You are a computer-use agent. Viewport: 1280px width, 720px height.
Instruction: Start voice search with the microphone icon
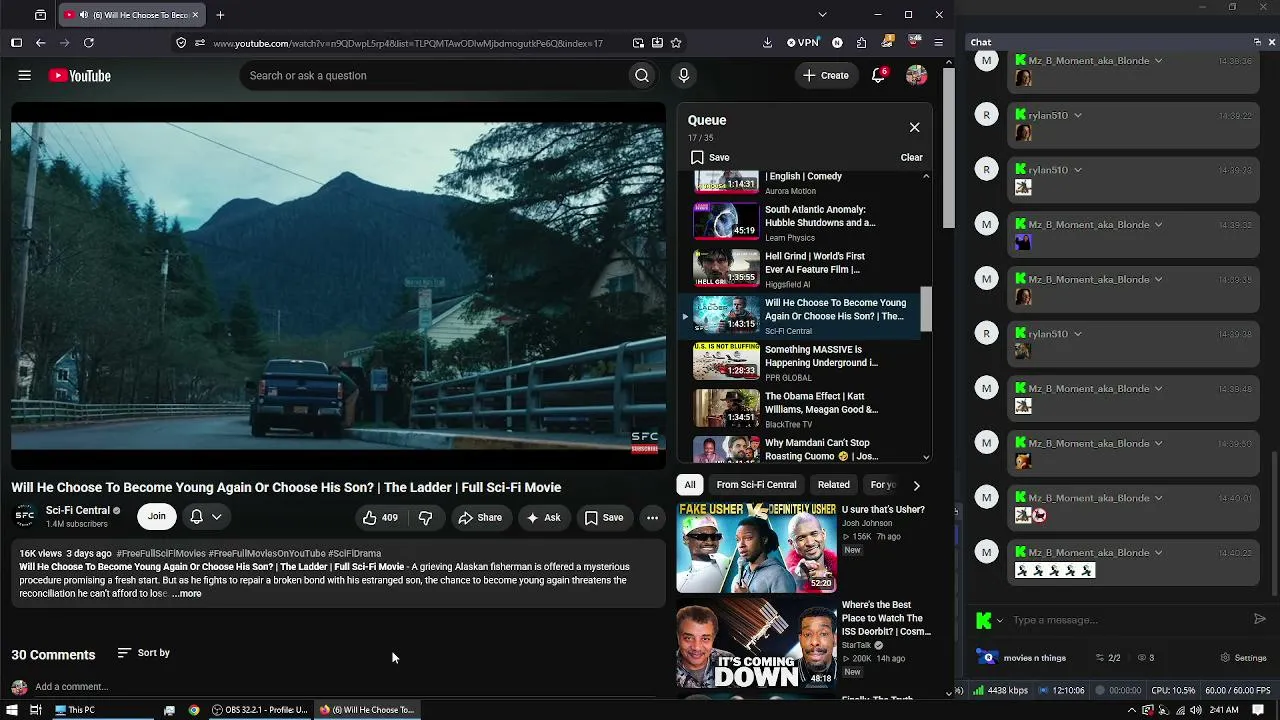pos(684,75)
